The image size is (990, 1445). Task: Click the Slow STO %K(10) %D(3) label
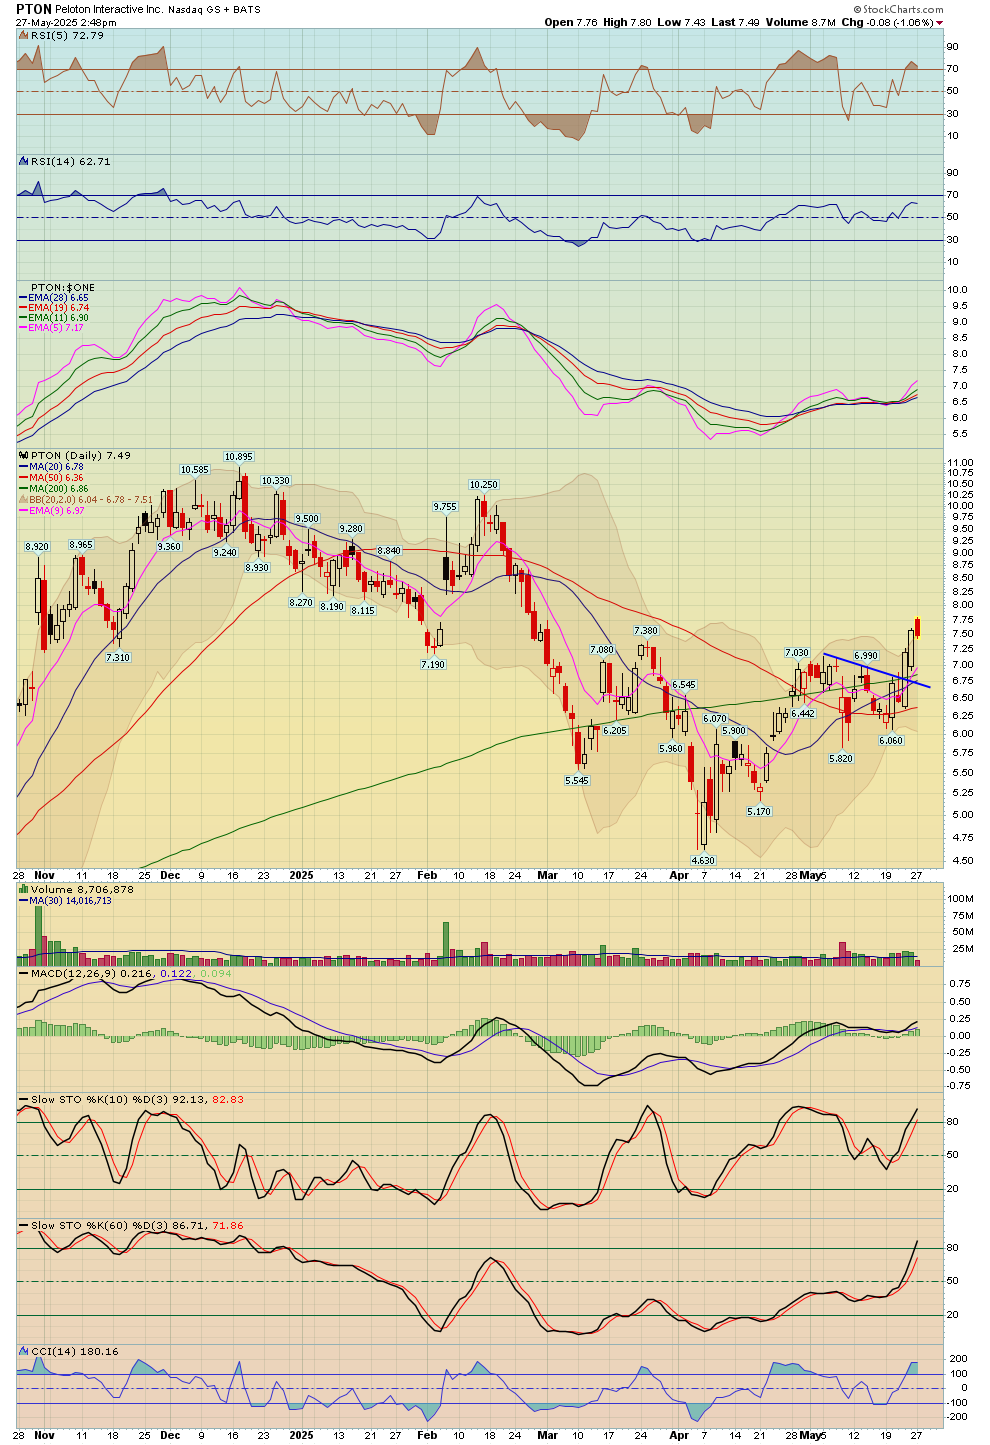point(100,1099)
